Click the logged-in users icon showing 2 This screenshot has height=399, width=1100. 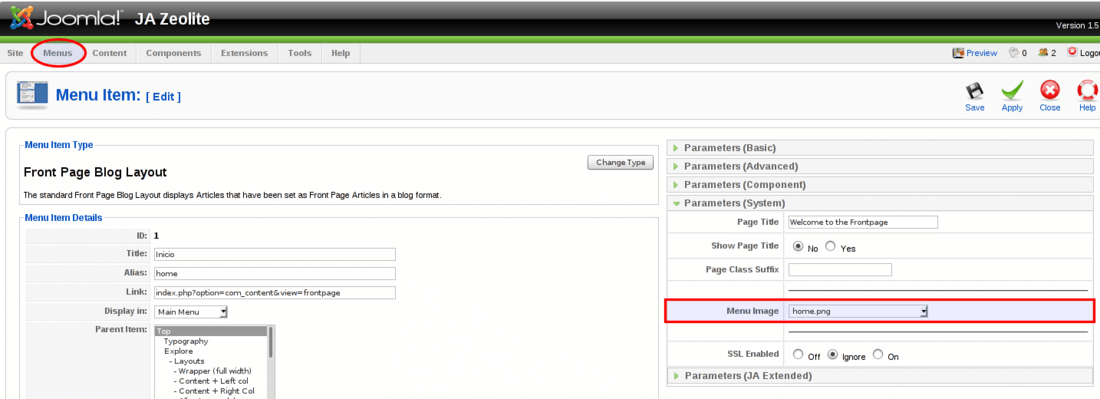coord(1043,53)
